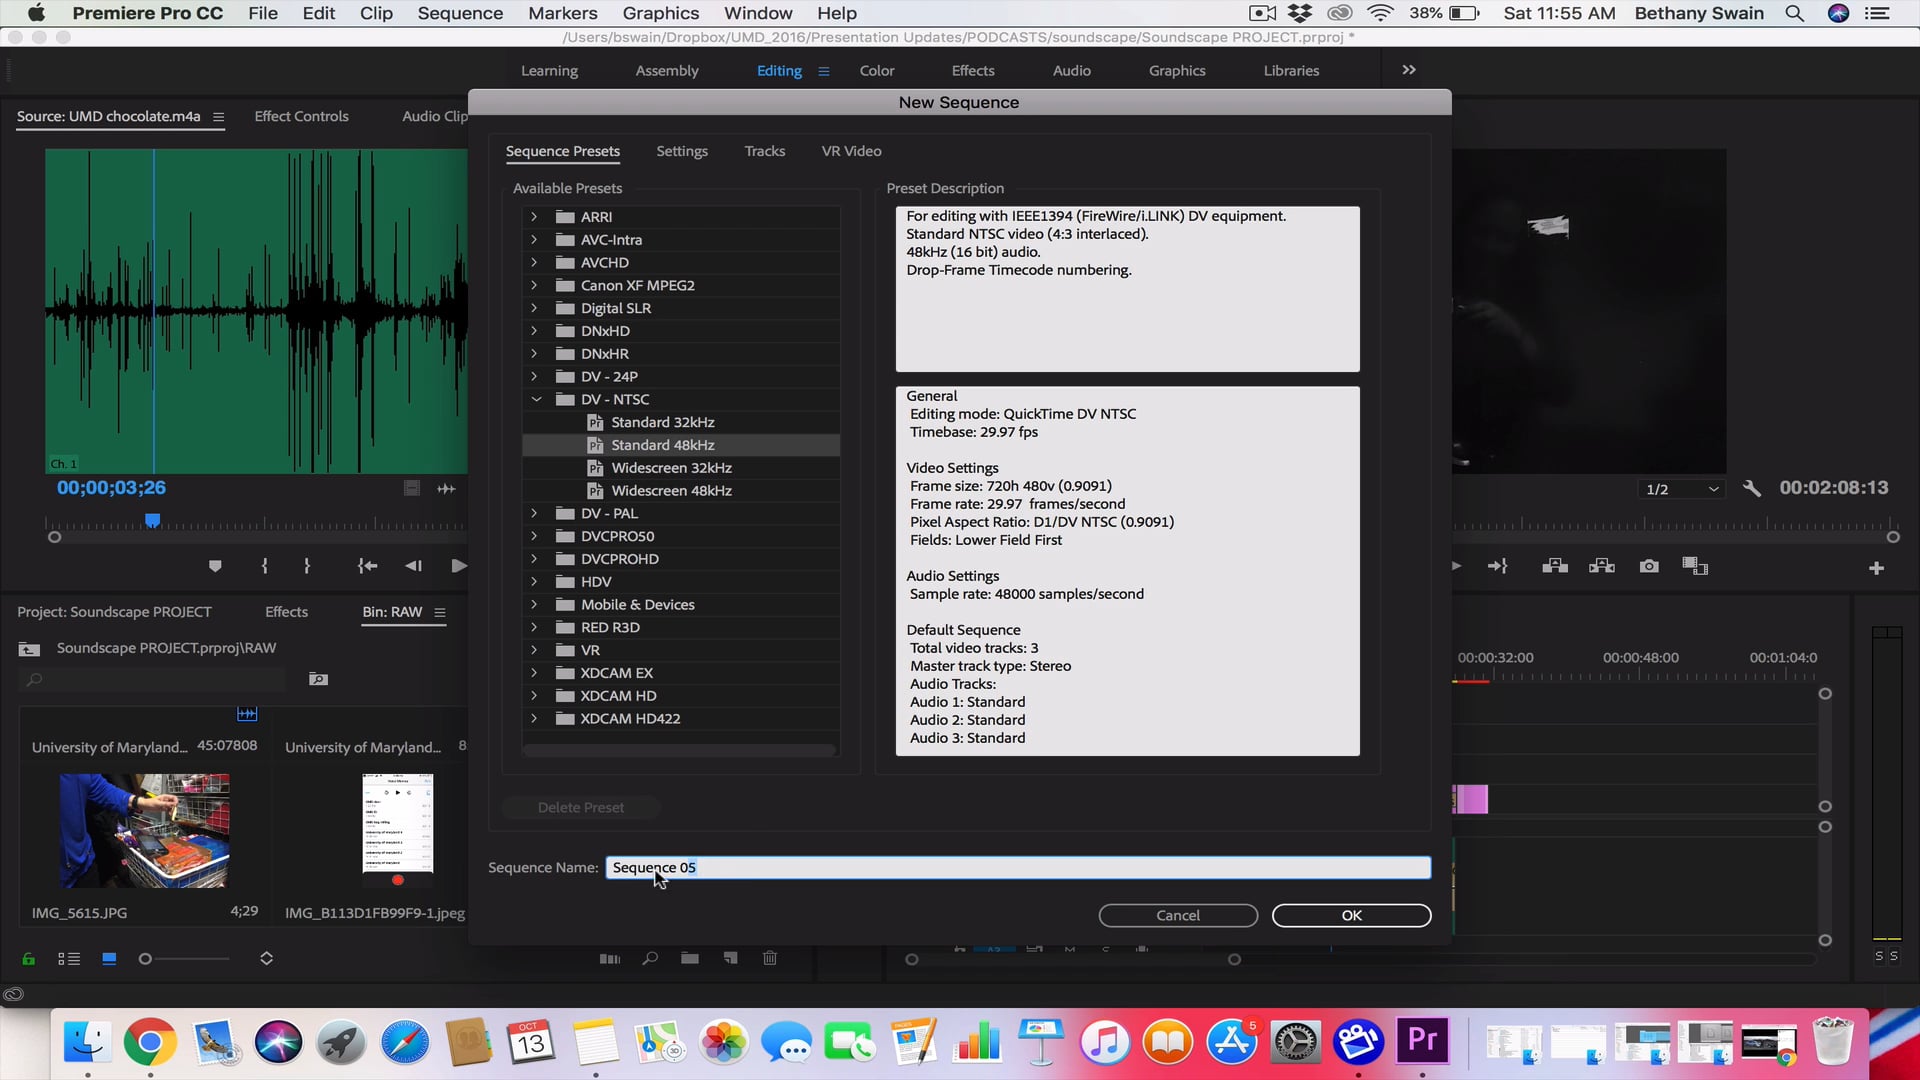The height and width of the screenshot is (1080, 1920).
Task: Open the Markers menu in the menu bar
Action: click(562, 13)
